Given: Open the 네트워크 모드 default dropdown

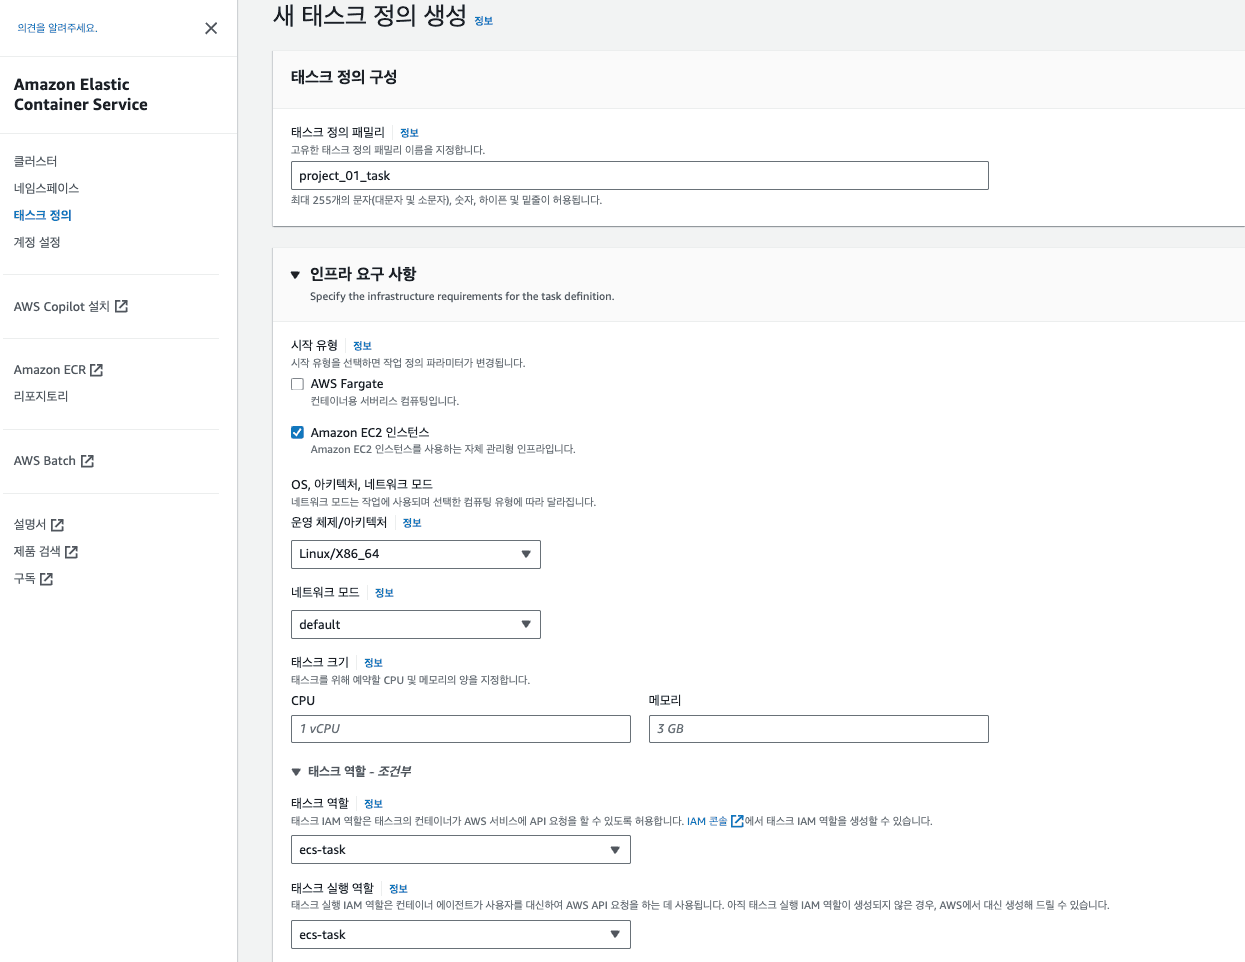Looking at the screenshot, I should pyautogui.click(x=416, y=624).
